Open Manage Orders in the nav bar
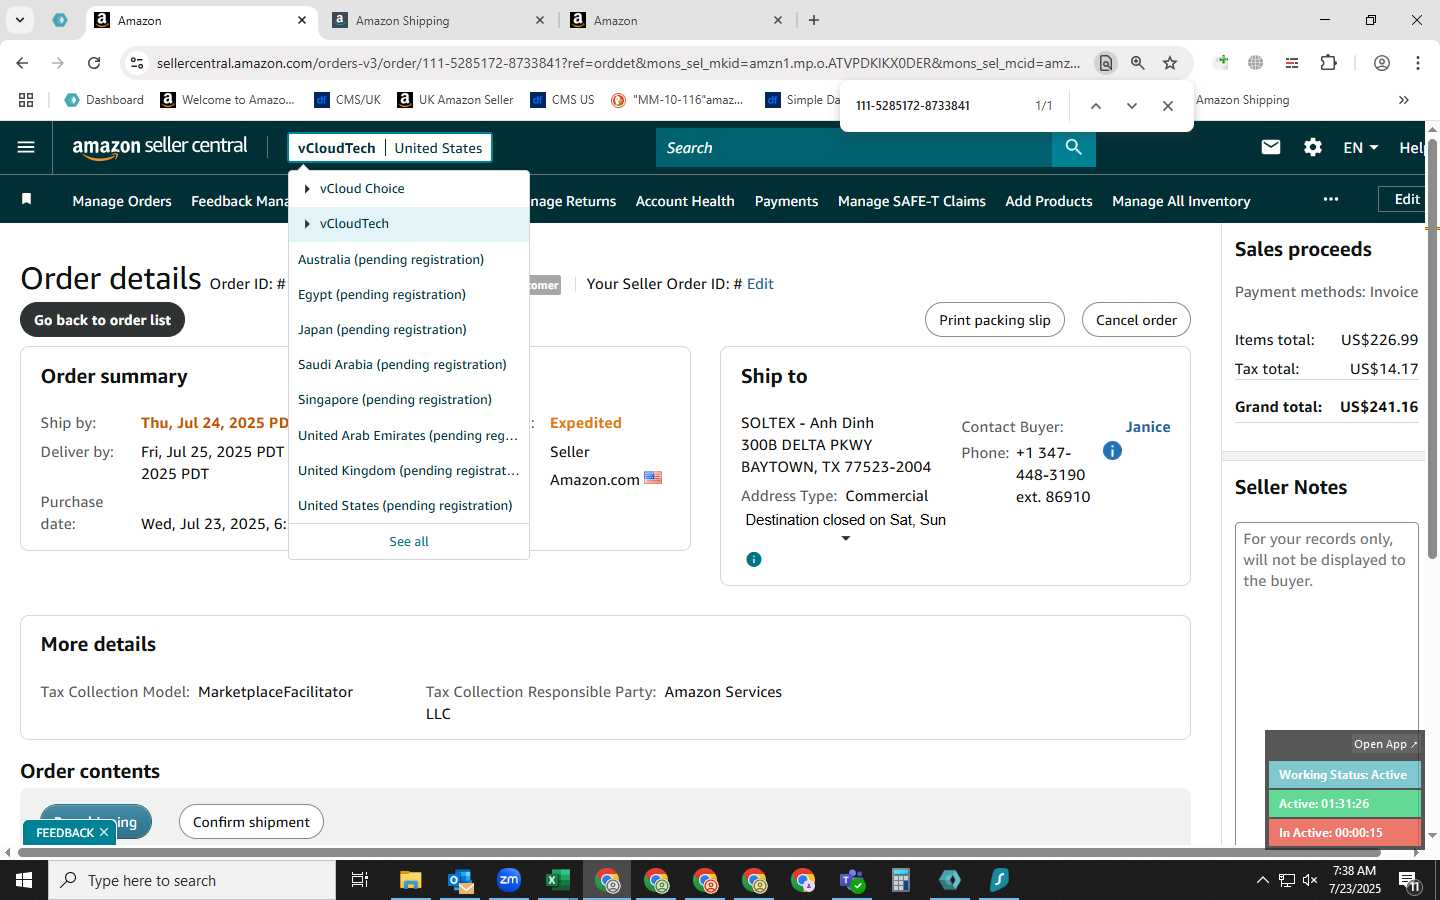This screenshot has height=900, width=1440. (x=122, y=201)
